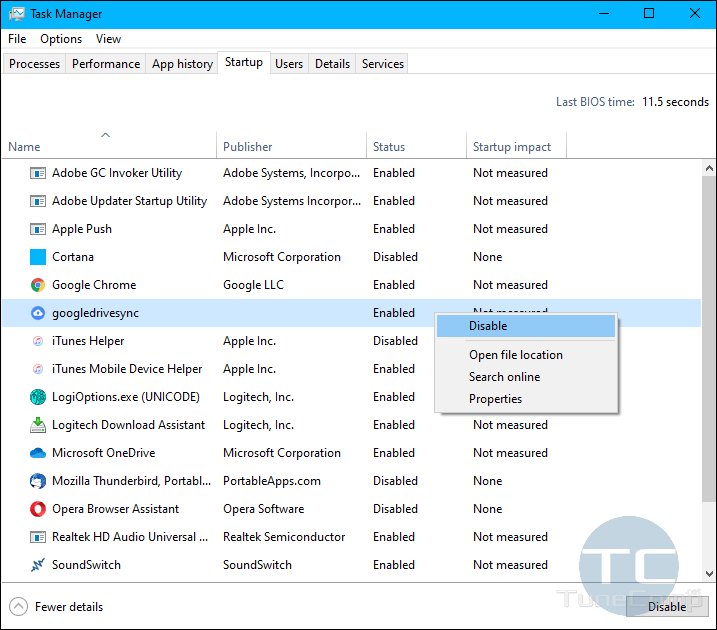Open the Options menu
717x630 pixels.
tap(61, 39)
